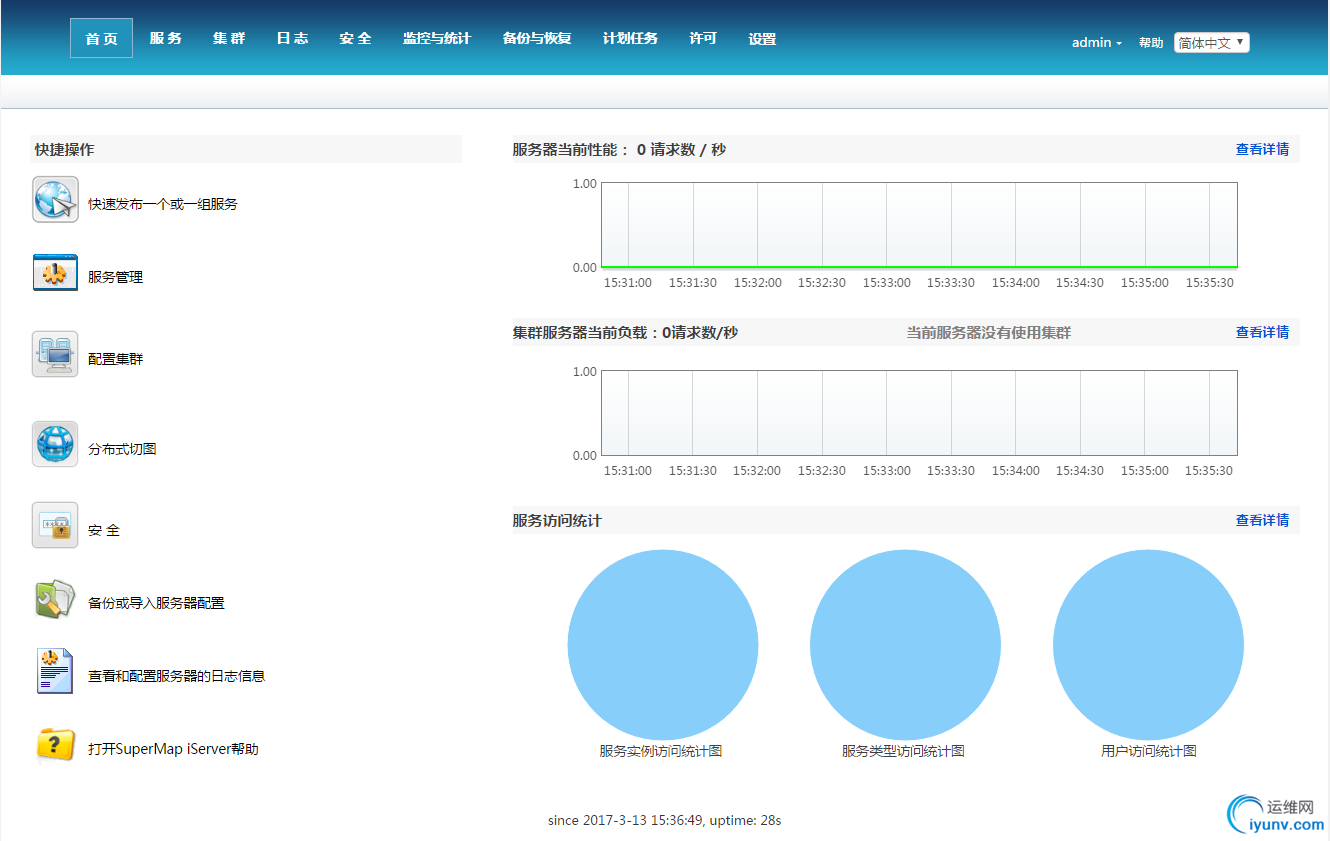Open 分布式切图 quick action link
This screenshot has height=841, width=1330.
click(x=122, y=449)
